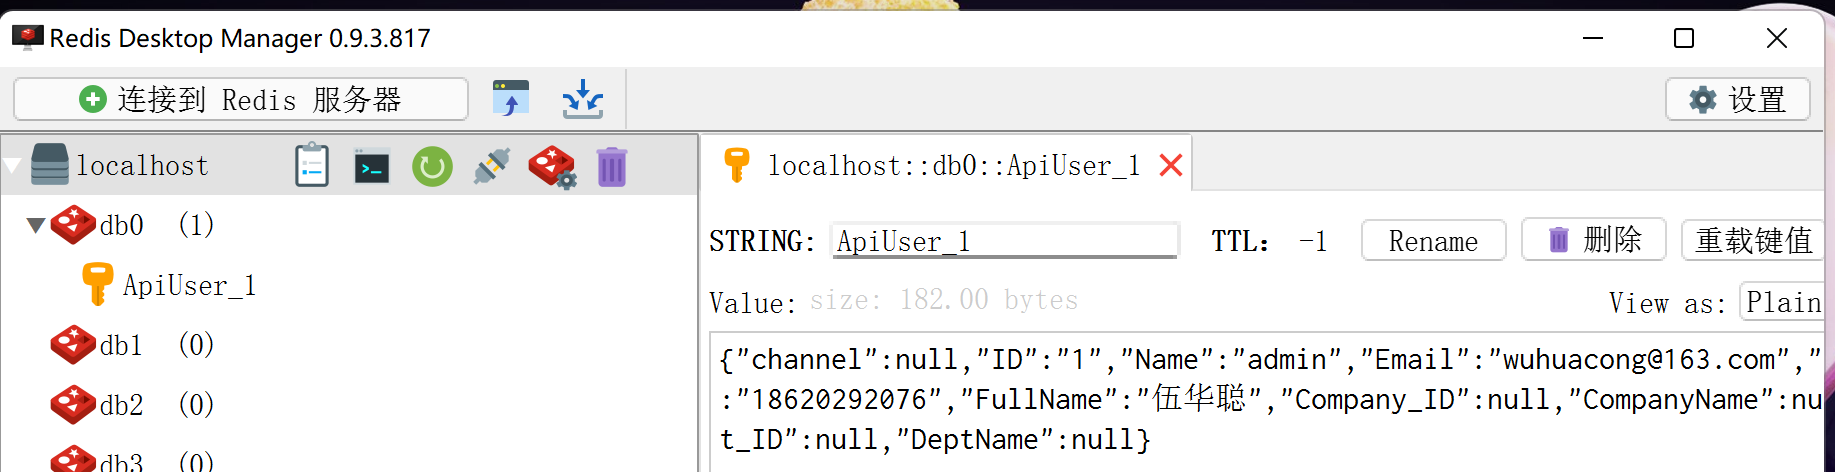The height and width of the screenshot is (472, 1835).
Task: Click the import connections icon
Action: [x=511, y=99]
